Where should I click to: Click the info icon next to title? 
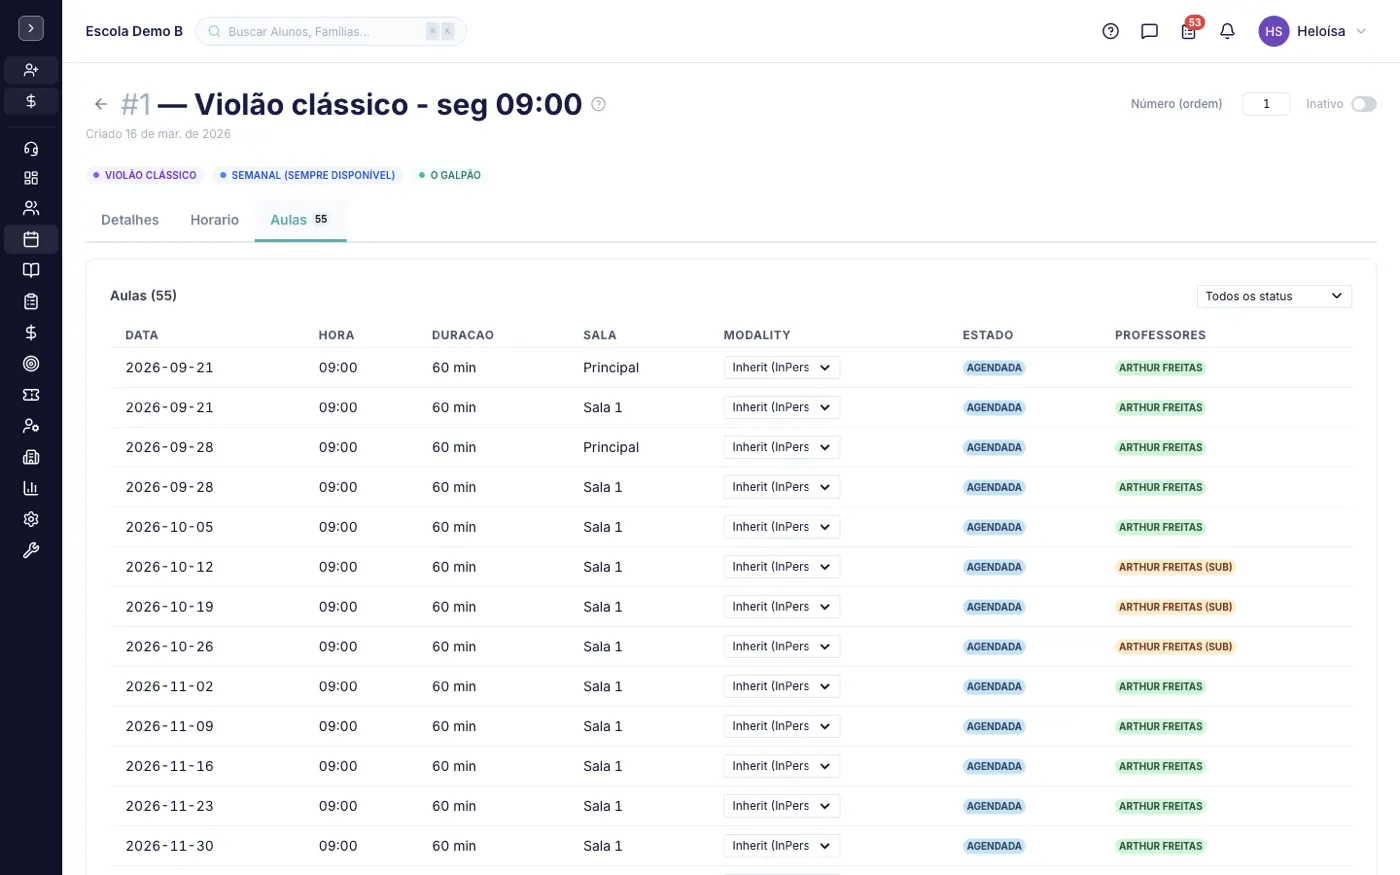[598, 104]
